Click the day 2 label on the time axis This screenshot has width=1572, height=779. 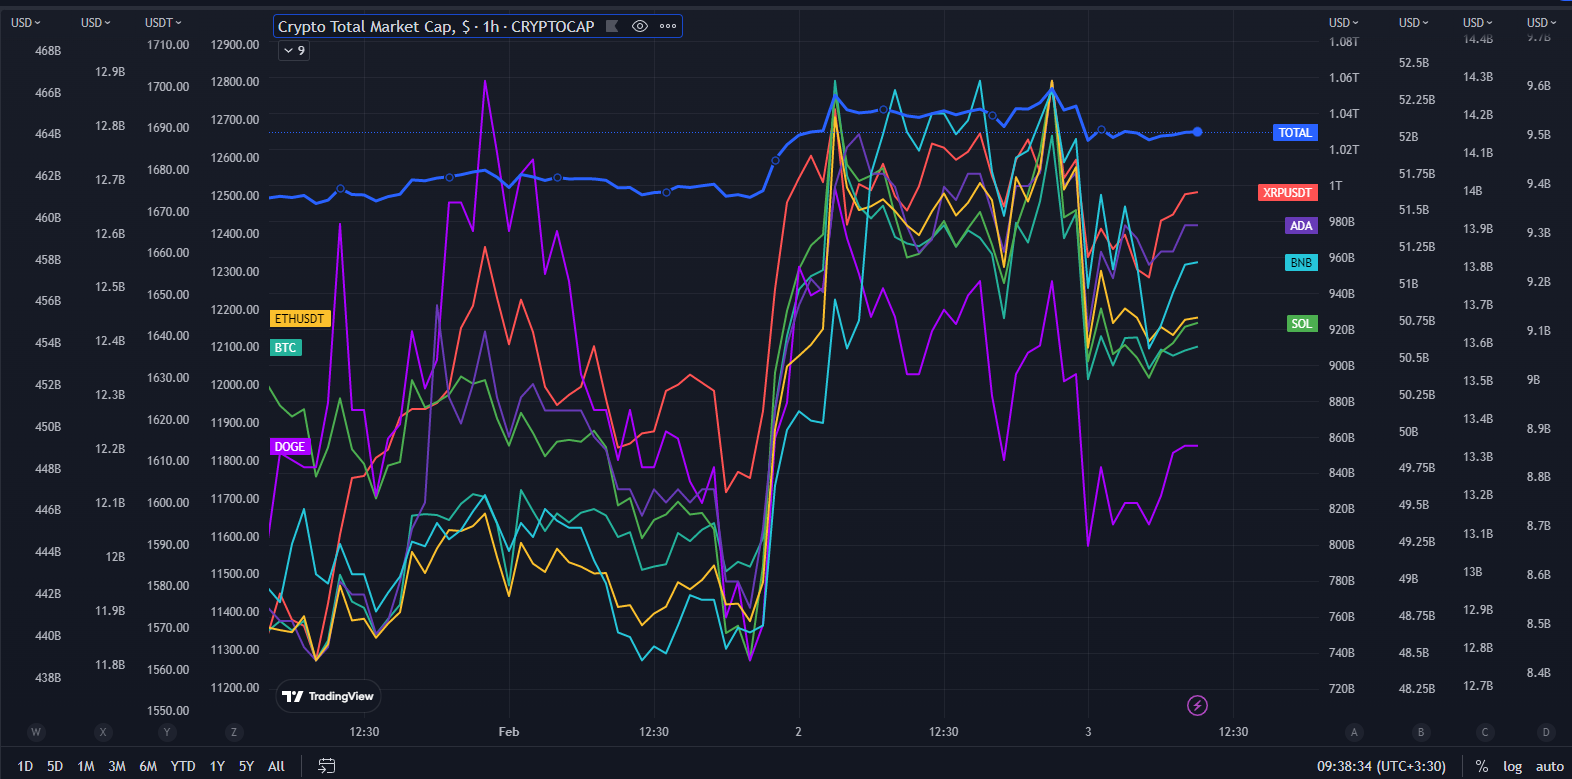pos(798,732)
